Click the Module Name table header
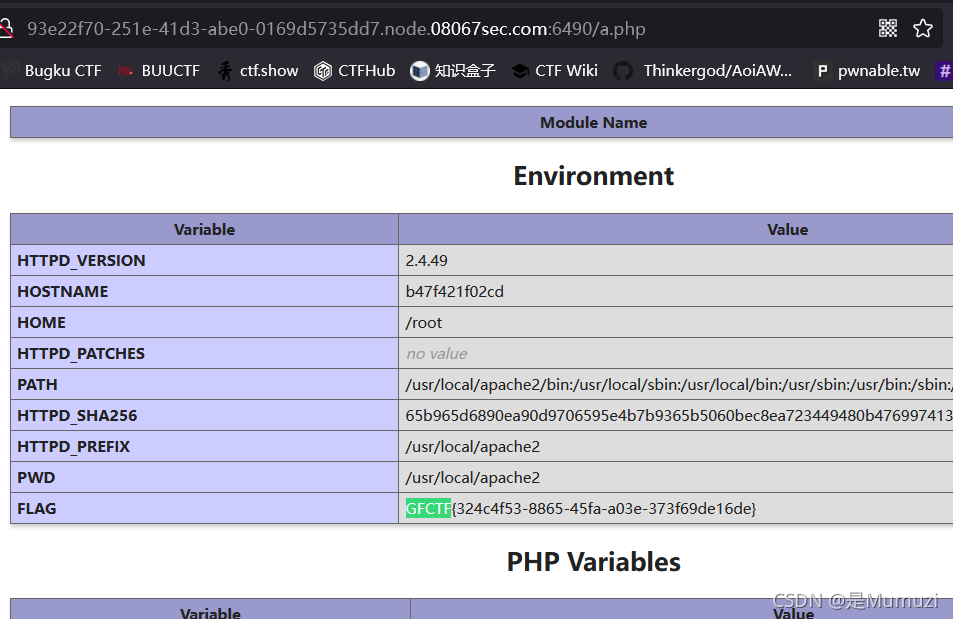The width and height of the screenshot is (953, 619). 593,122
